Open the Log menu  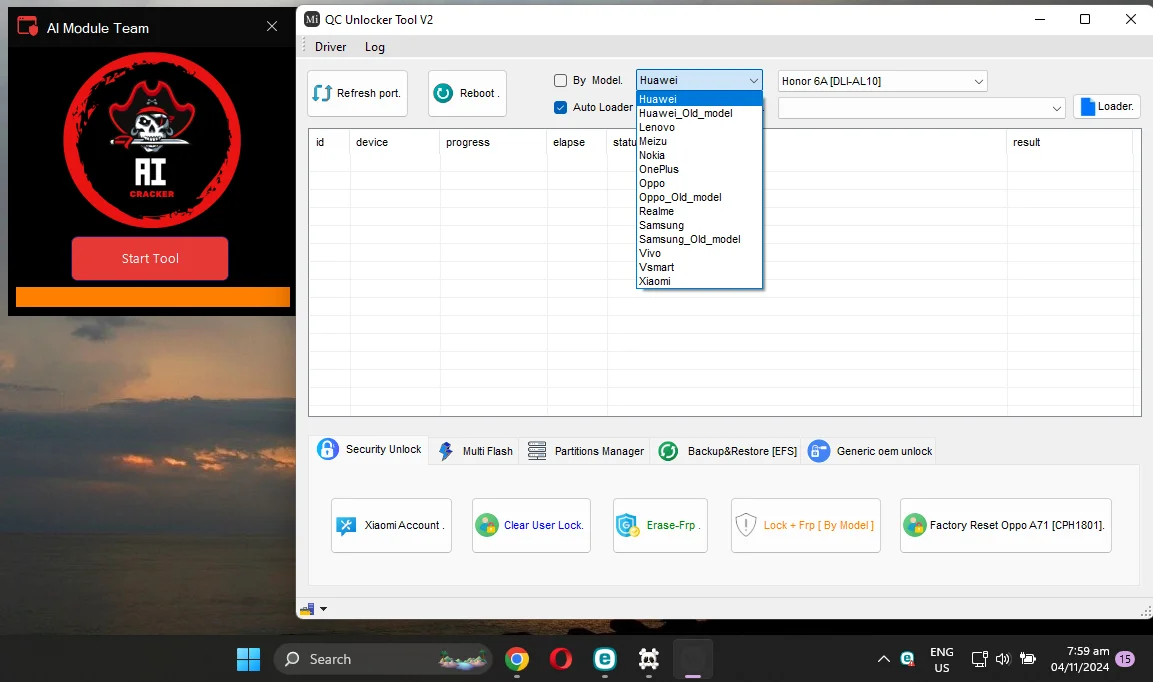(374, 47)
